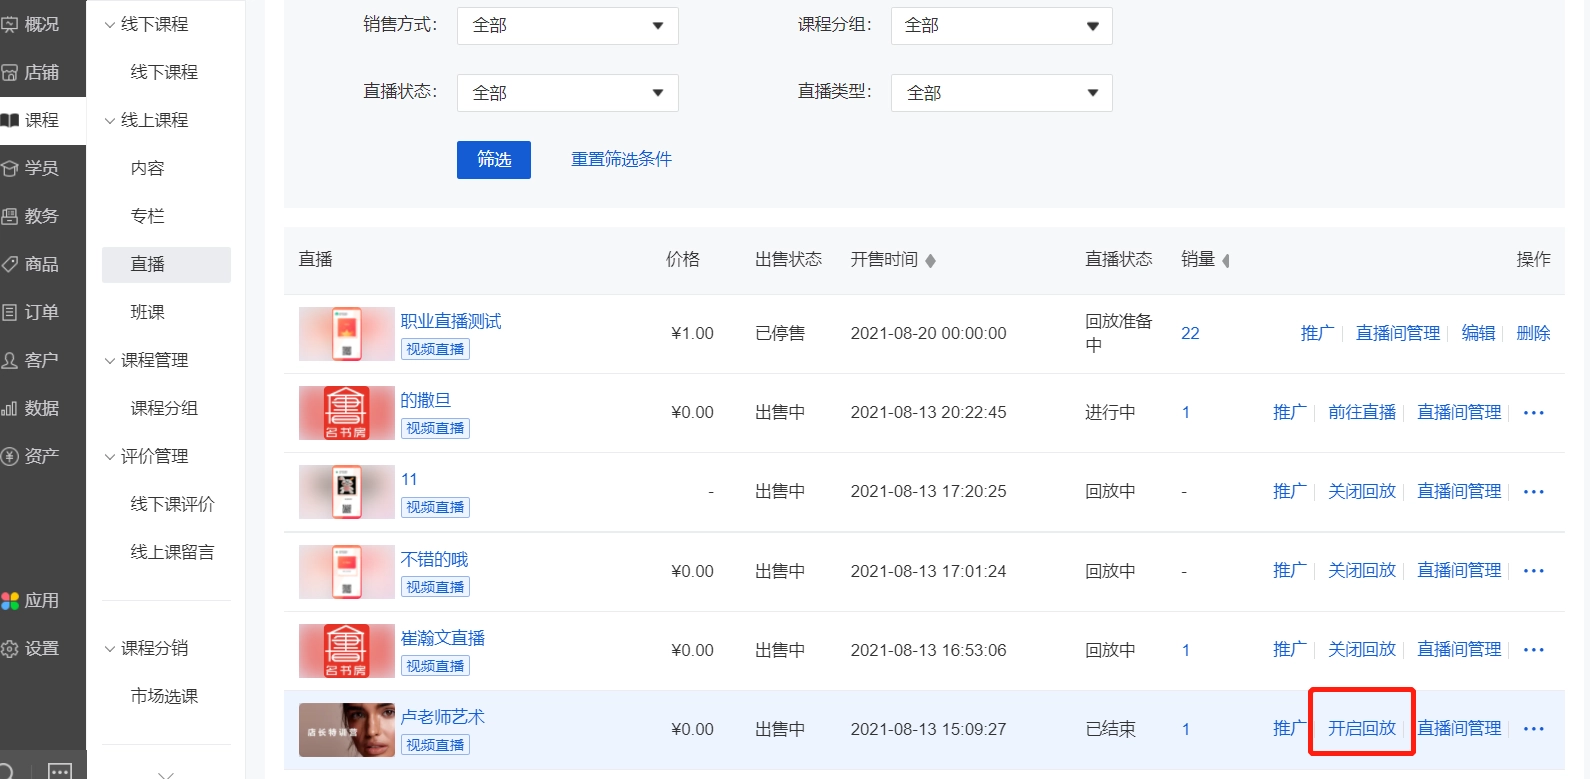Go to 班课 menu item
1590x779 pixels.
147,312
